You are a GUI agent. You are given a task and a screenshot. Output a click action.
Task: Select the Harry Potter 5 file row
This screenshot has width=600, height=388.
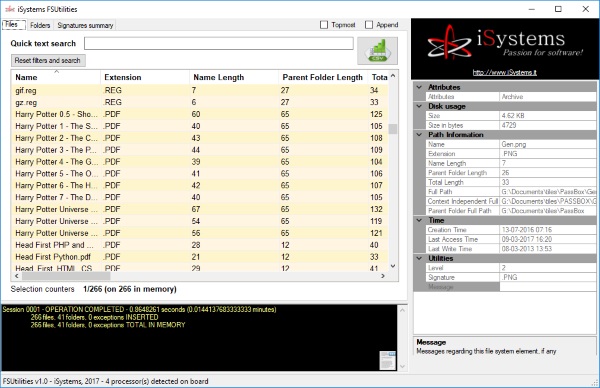click(200, 173)
